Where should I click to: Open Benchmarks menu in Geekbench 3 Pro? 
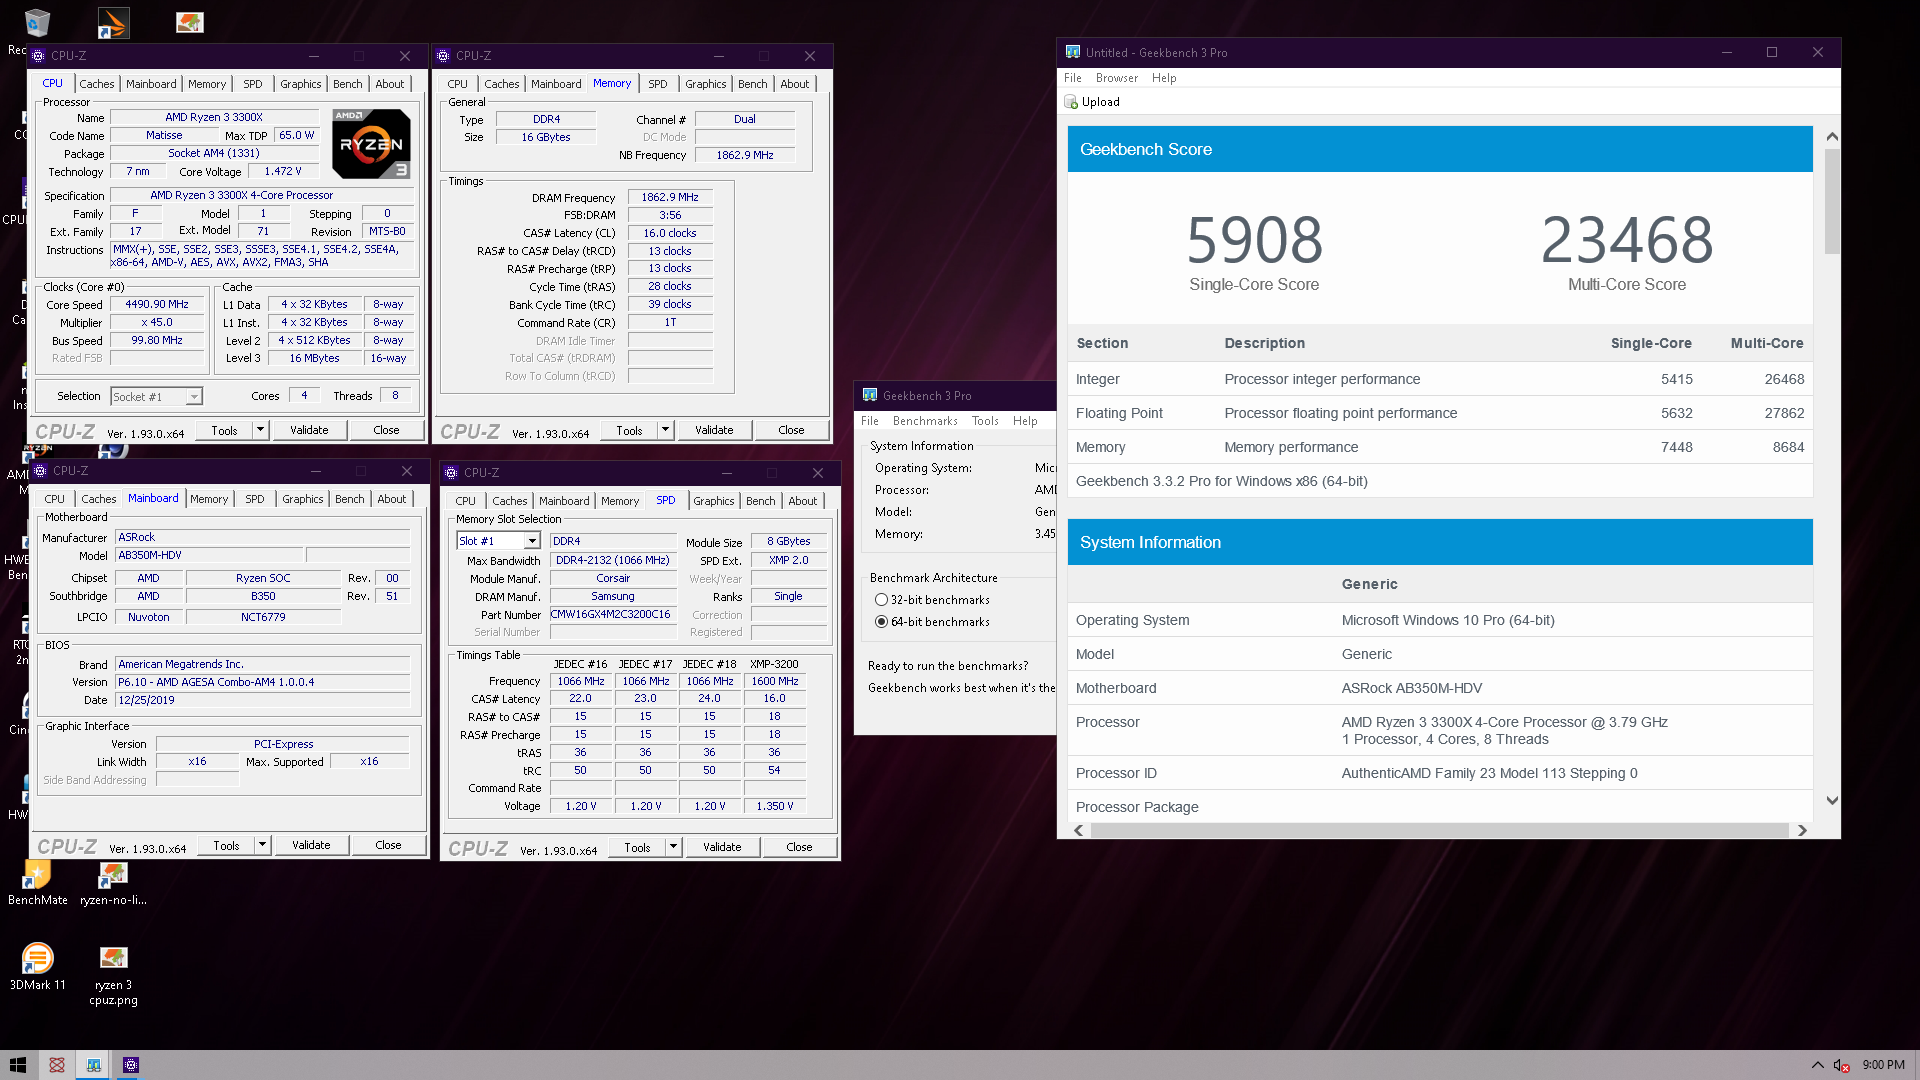[x=925, y=421]
